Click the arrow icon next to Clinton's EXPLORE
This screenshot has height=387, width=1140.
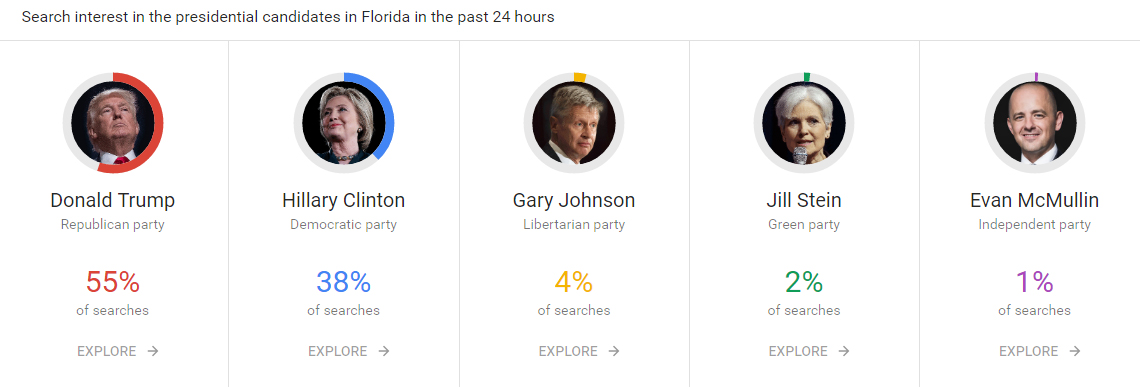pos(384,351)
